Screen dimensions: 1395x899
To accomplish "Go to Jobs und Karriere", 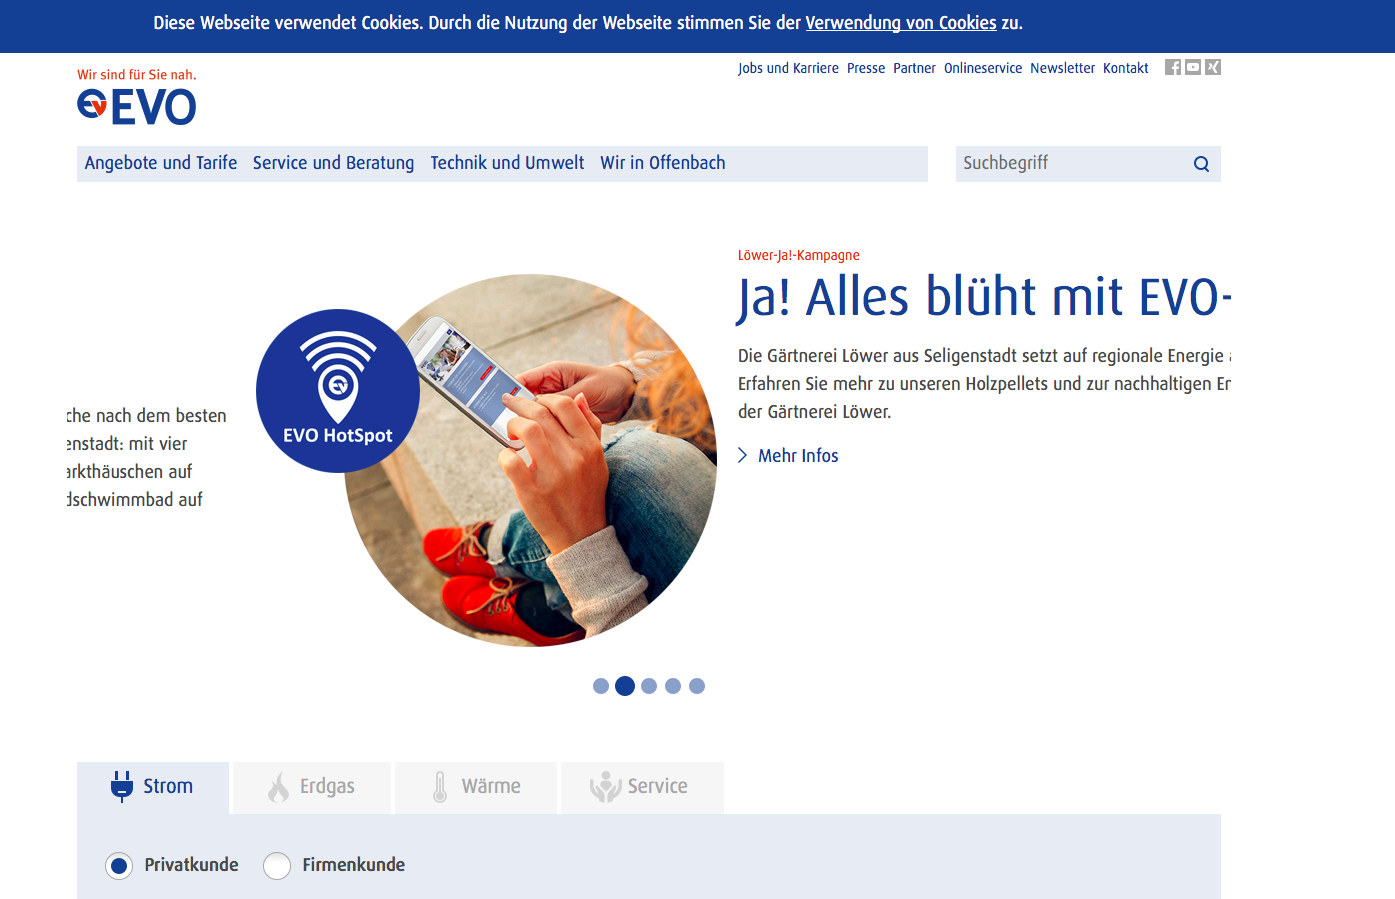I will [788, 68].
